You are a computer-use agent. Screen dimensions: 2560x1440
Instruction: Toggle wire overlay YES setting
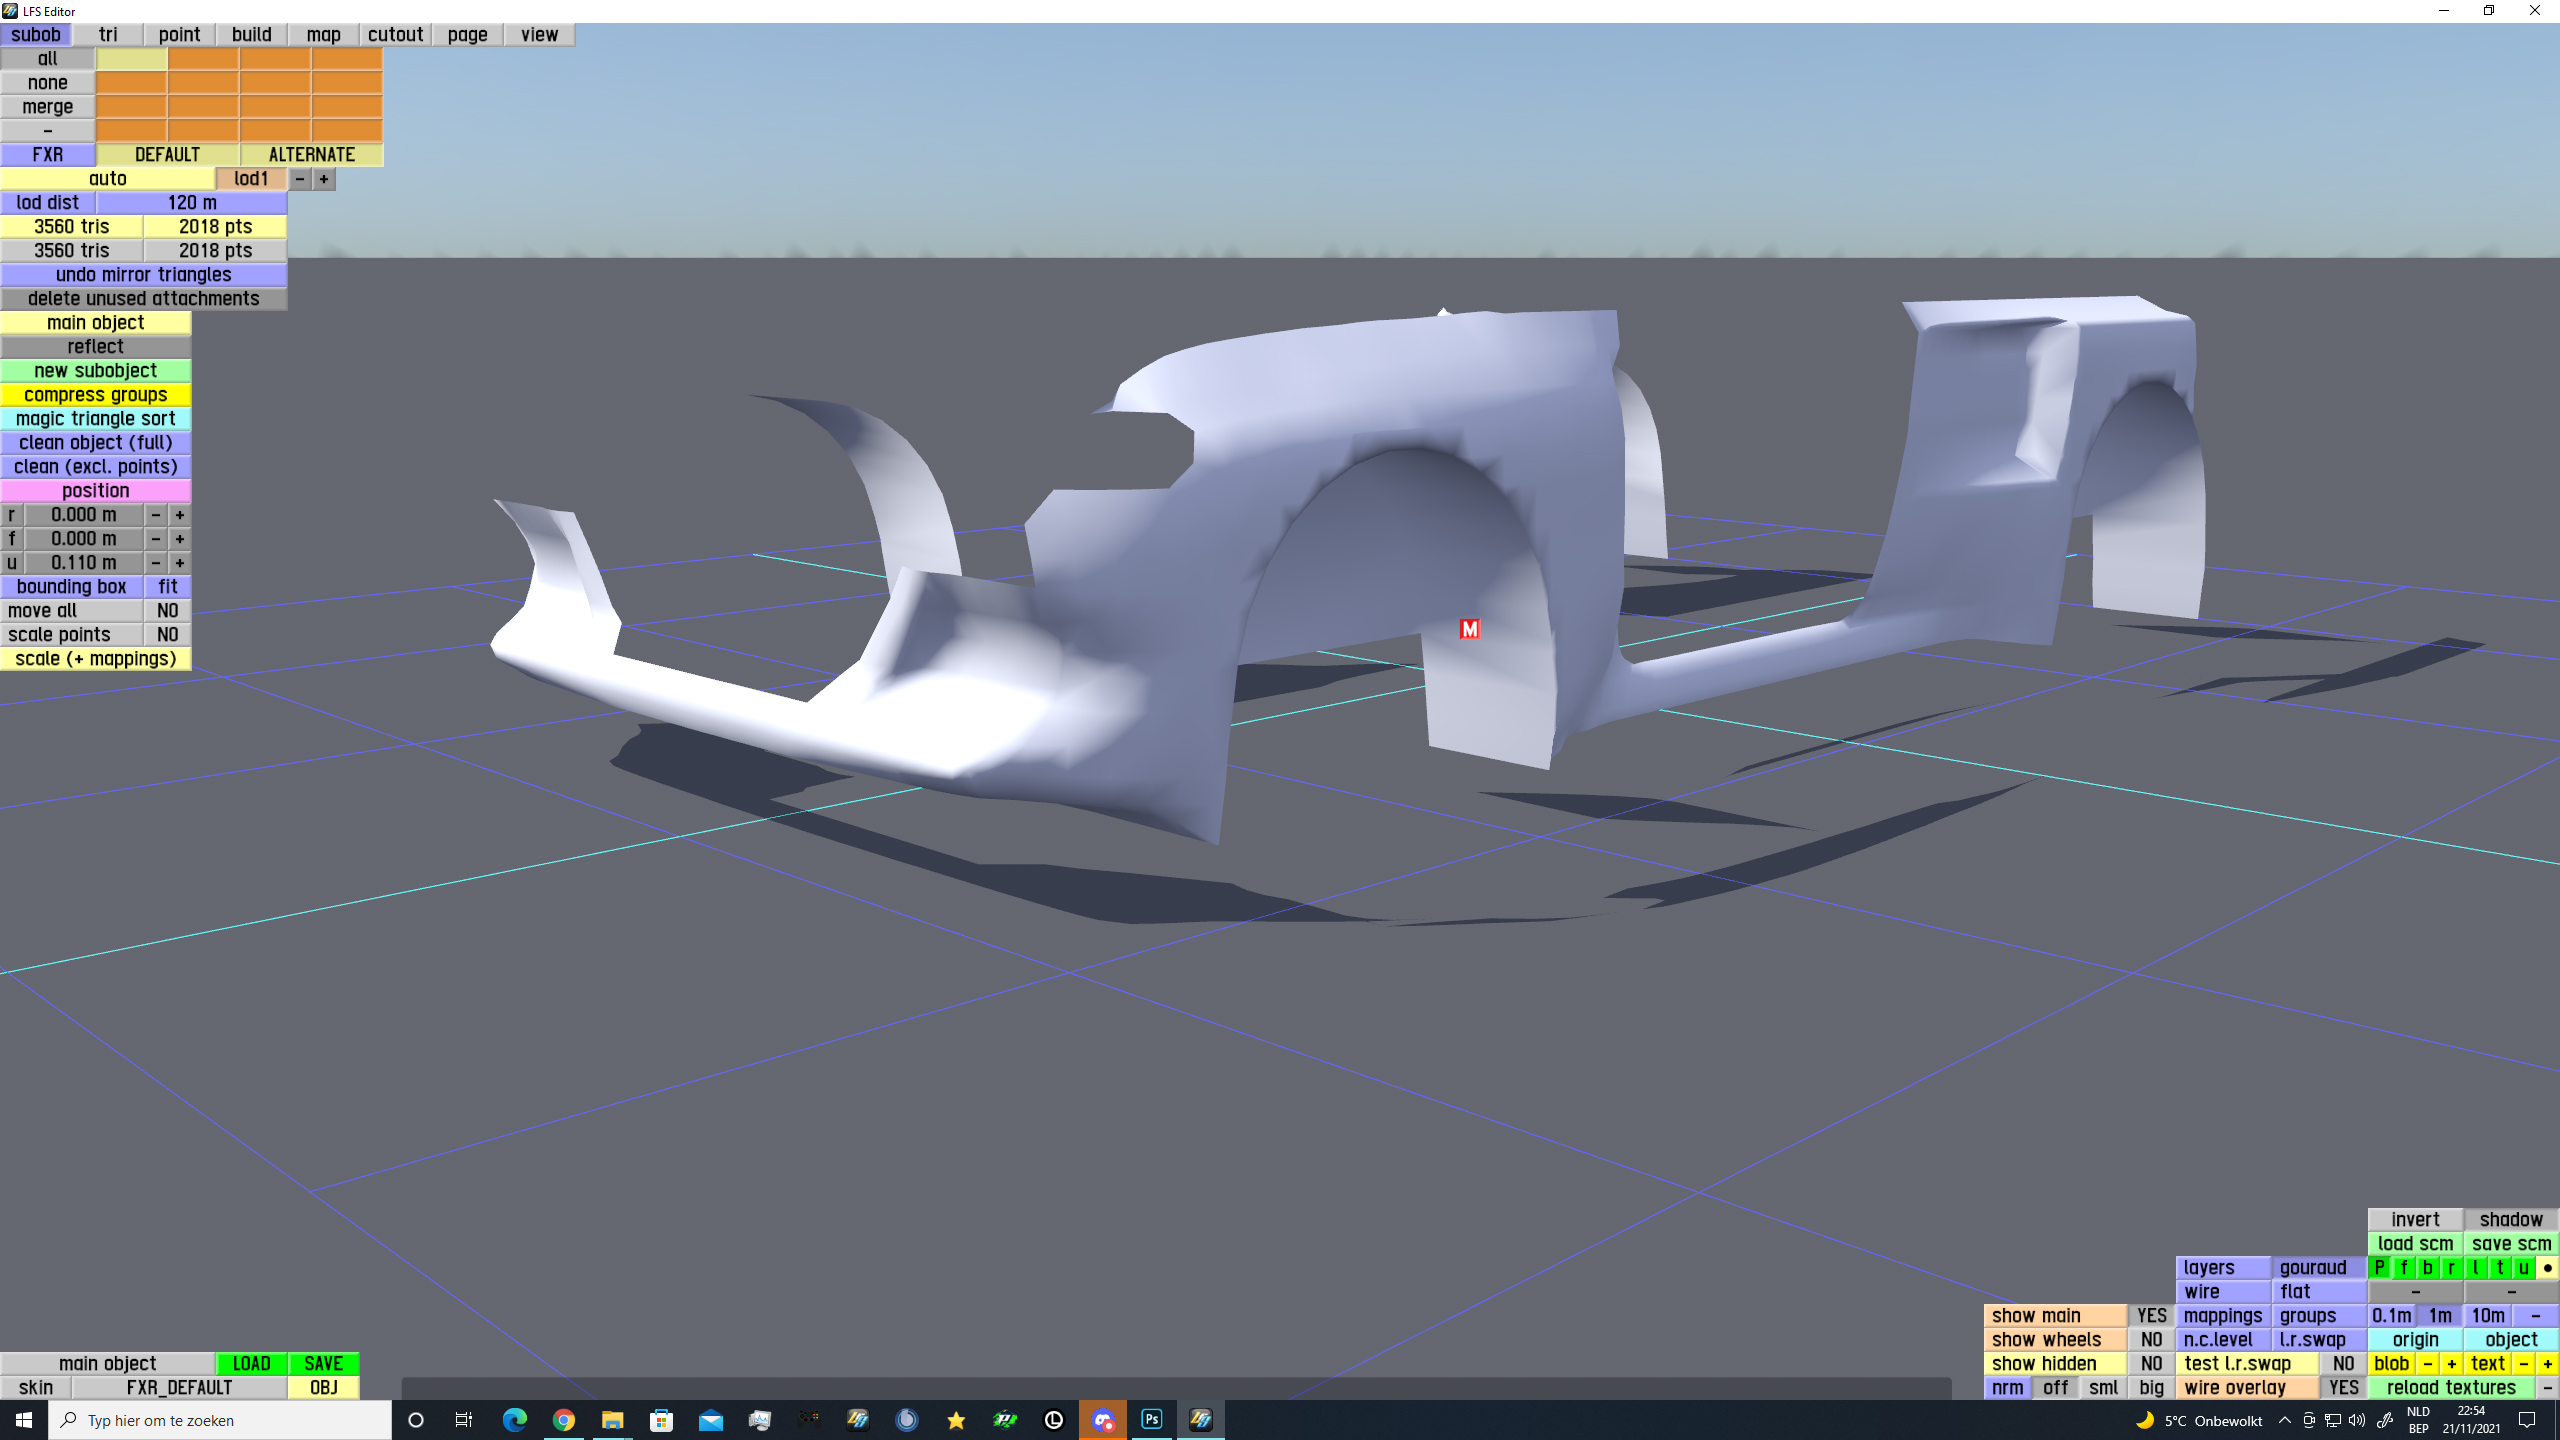2343,1388
